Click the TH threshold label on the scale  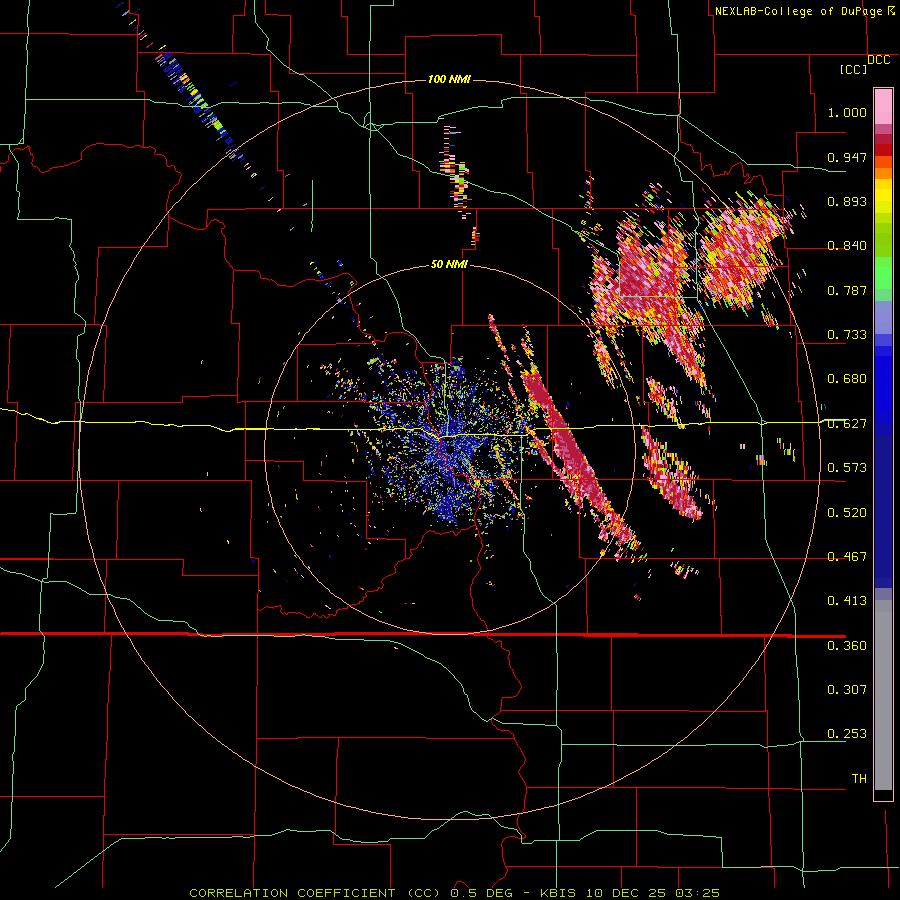[859, 779]
